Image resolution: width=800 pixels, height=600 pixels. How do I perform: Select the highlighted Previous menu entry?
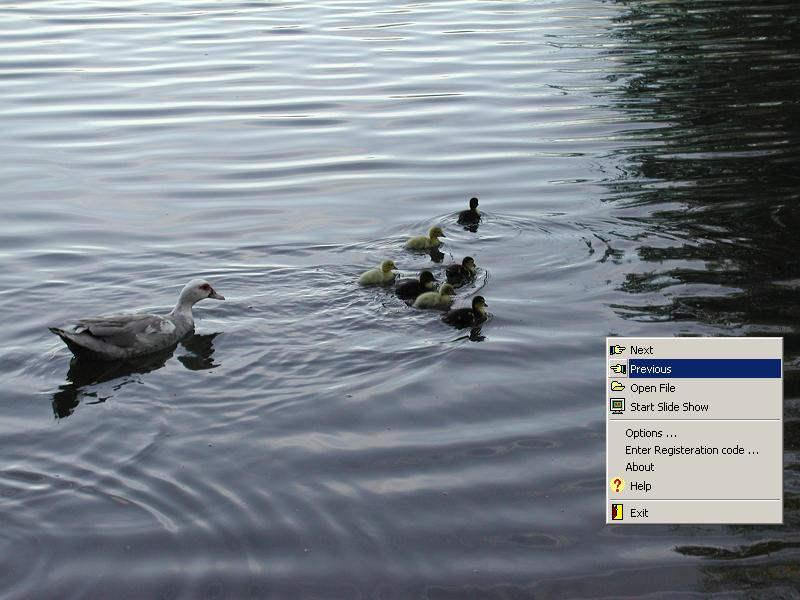pyautogui.click(x=694, y=369)
